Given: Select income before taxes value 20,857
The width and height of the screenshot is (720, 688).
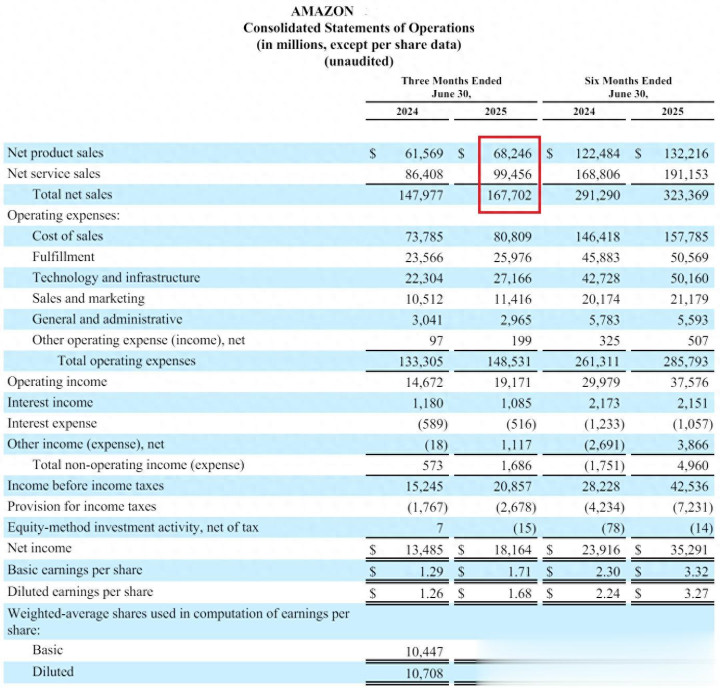Looking at the screenshot, I should [x=512, y=486].
